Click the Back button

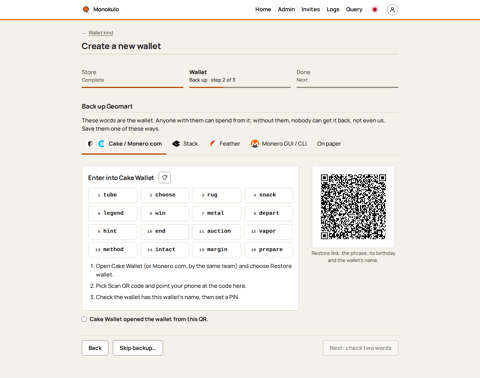pos(95,348)
